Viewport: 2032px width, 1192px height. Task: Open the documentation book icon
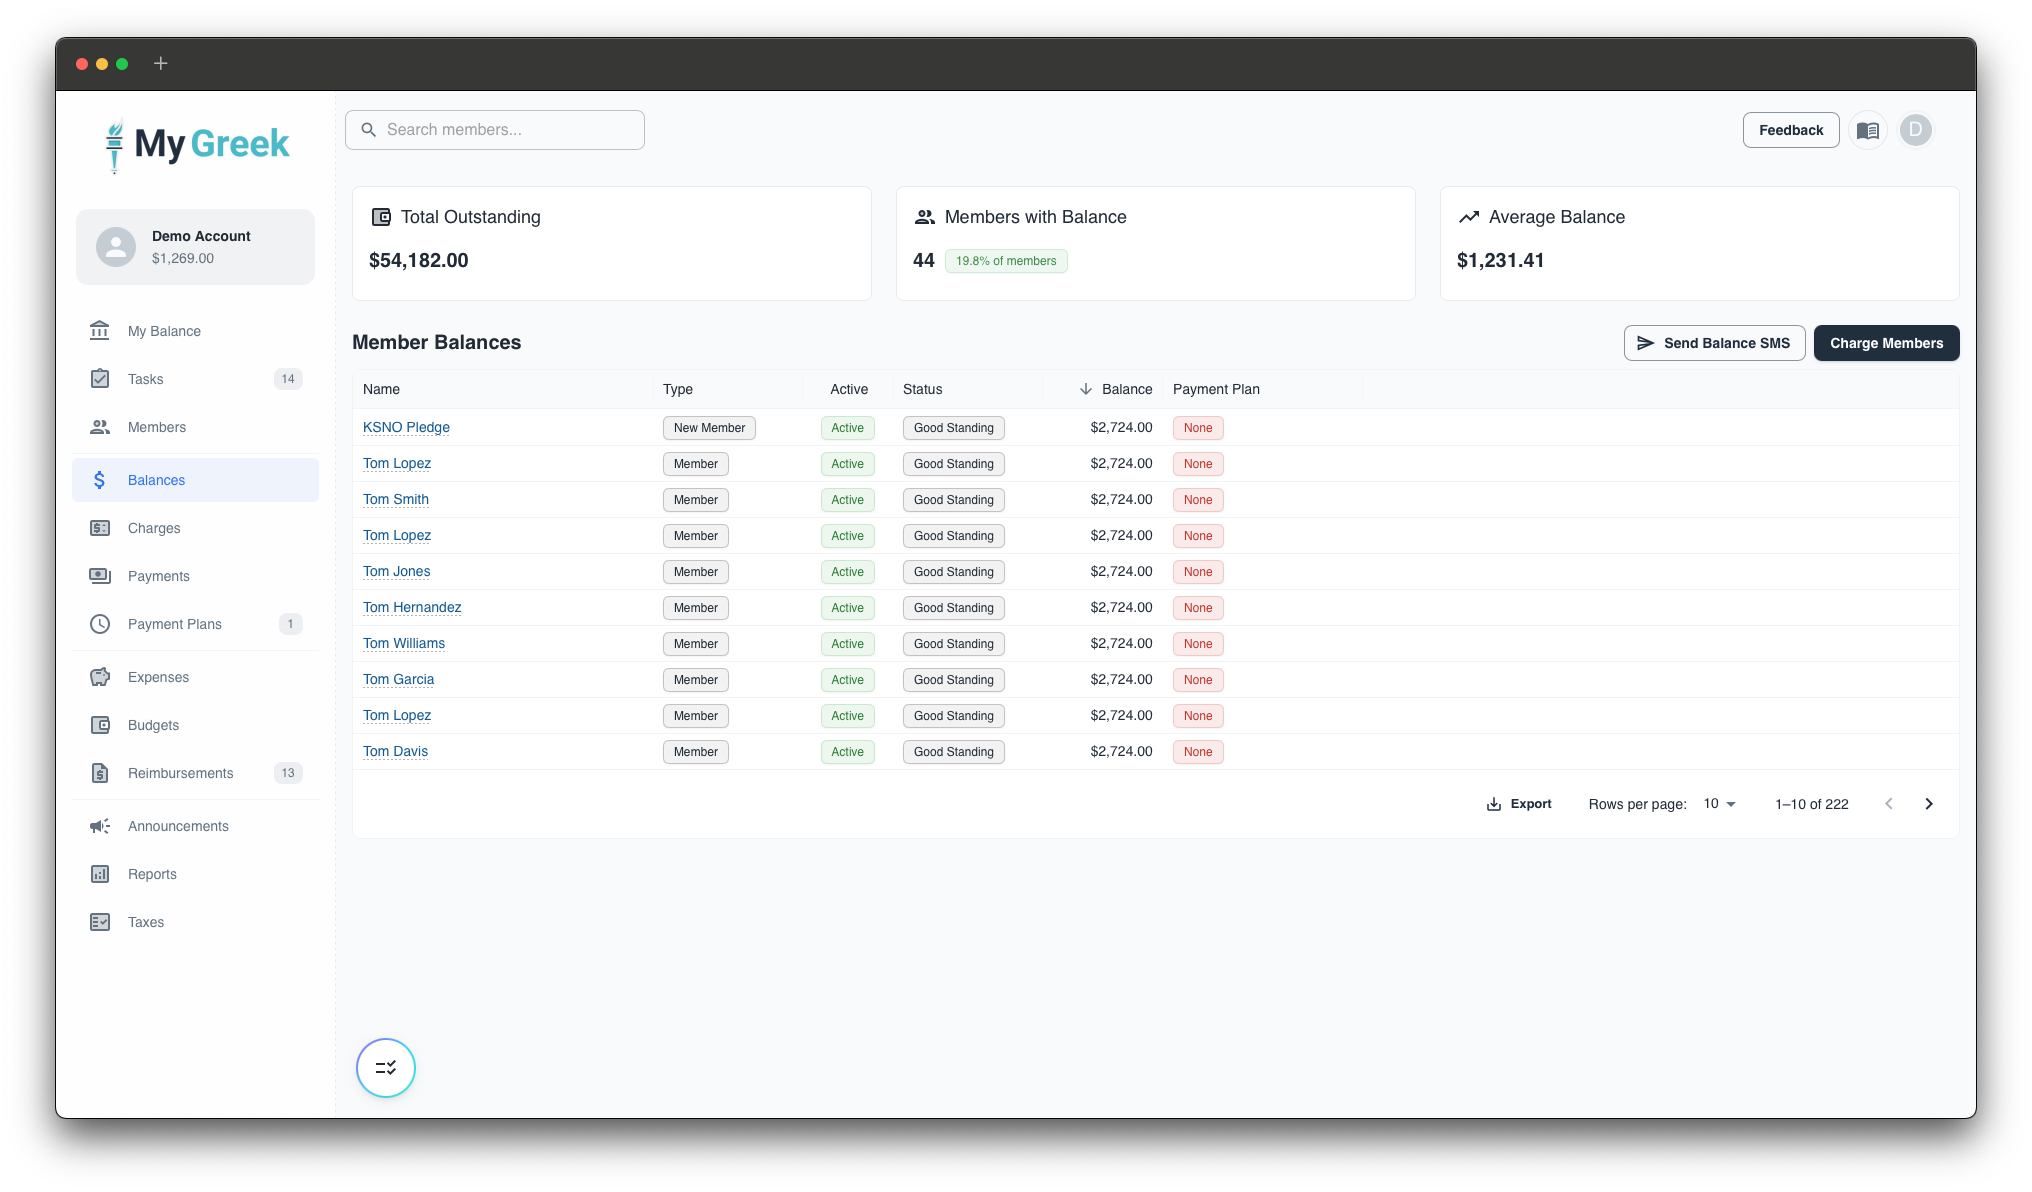(1867, 130)
